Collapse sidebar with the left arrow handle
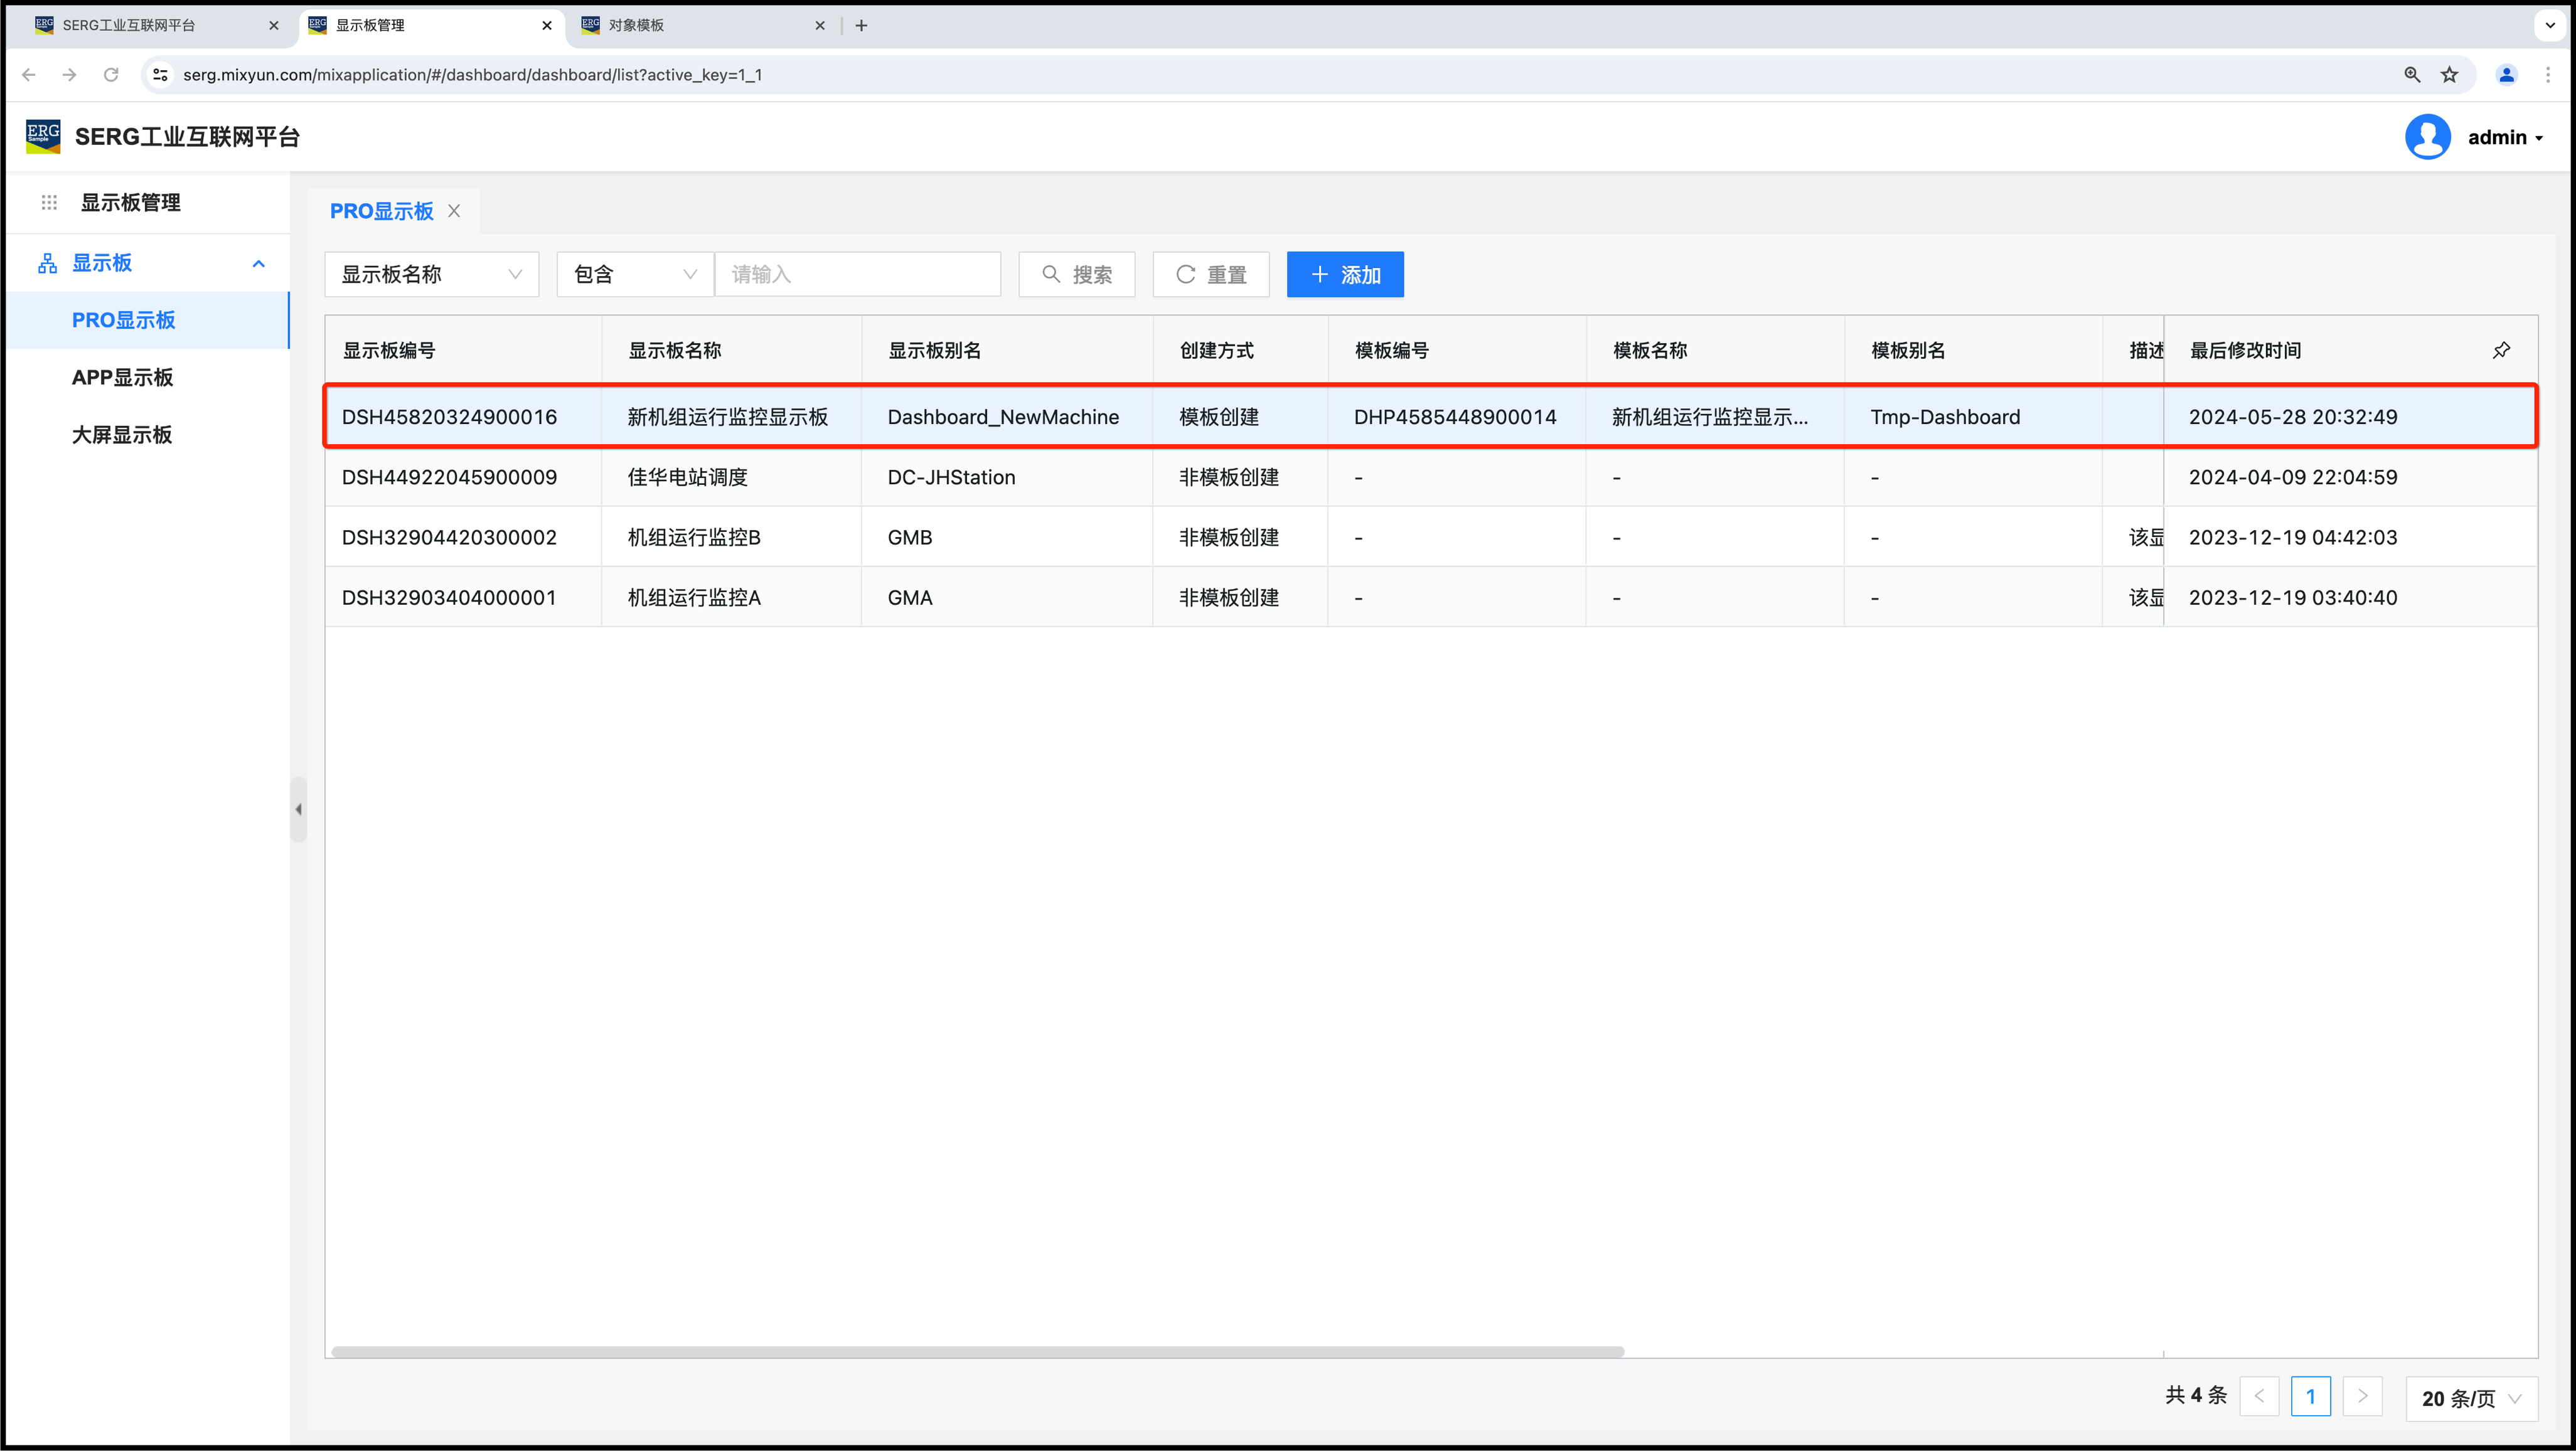 tap(298, 809)
